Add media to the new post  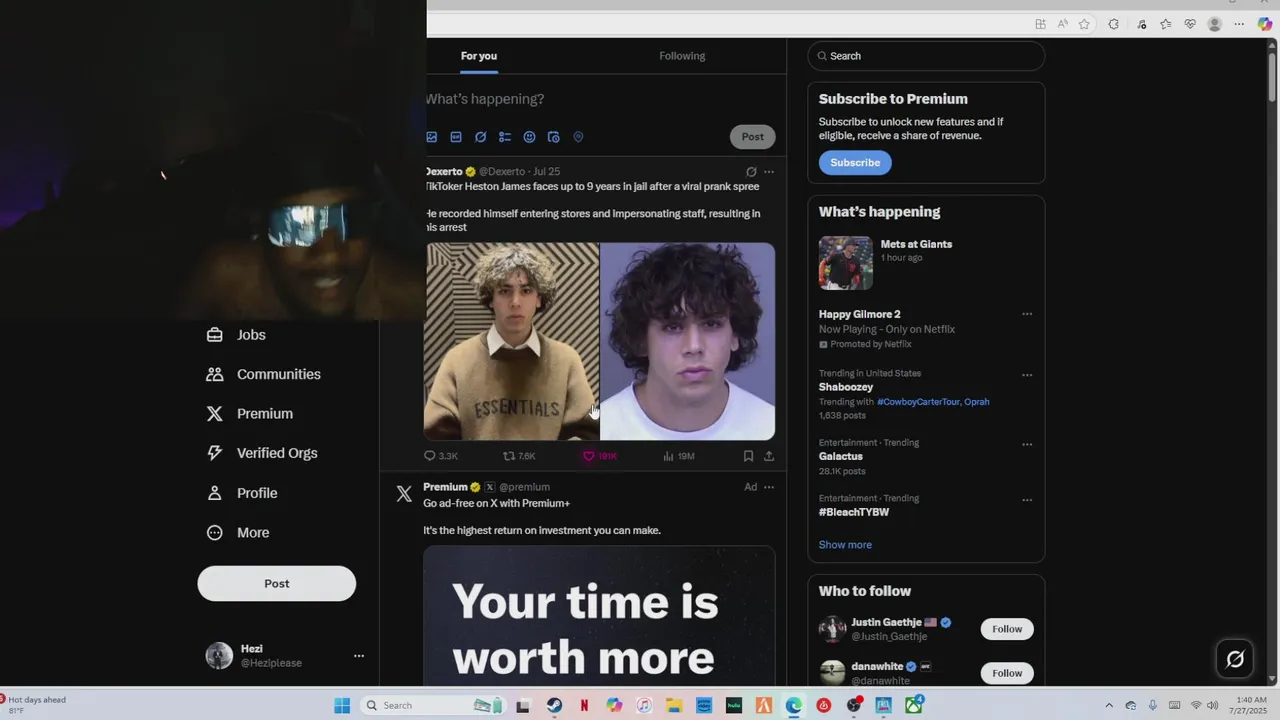[x=432, y=137]
